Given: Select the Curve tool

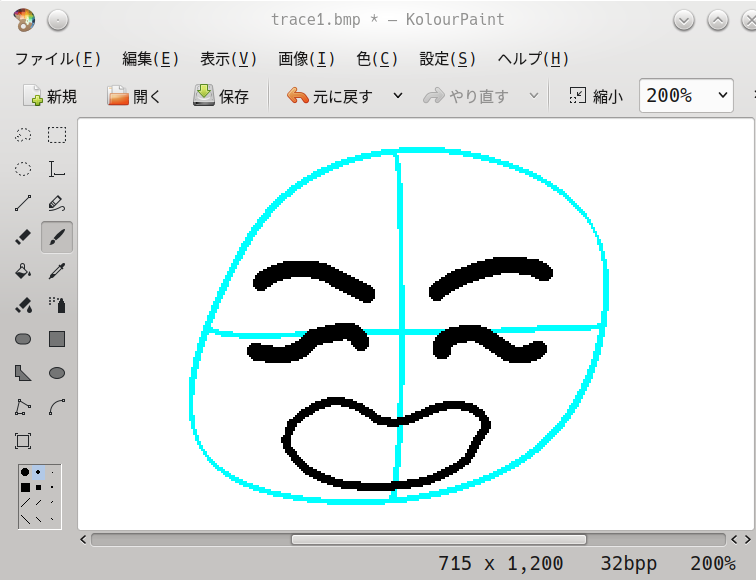Looking at the screenshot, I should pos(57,407).
